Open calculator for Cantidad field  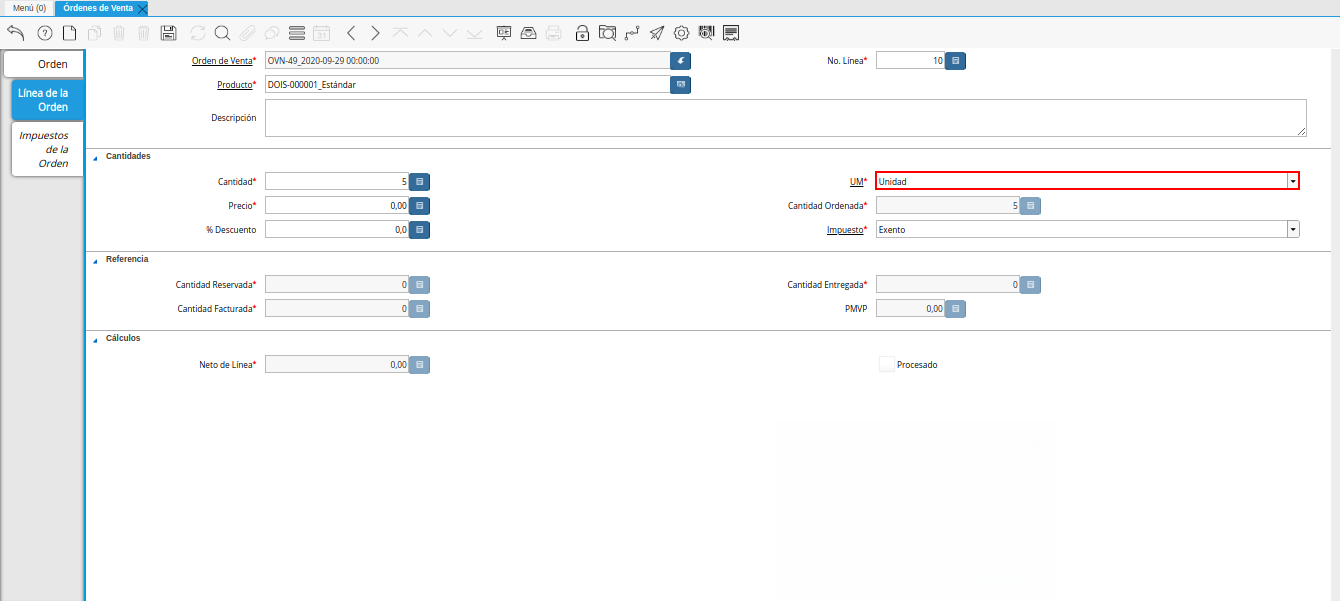(420, 182)
